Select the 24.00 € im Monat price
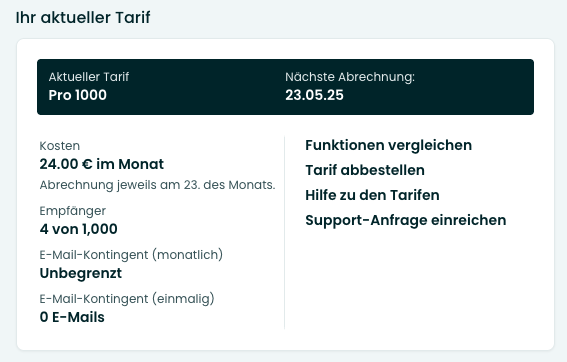567x362 pixels. [x=102, y=164]
